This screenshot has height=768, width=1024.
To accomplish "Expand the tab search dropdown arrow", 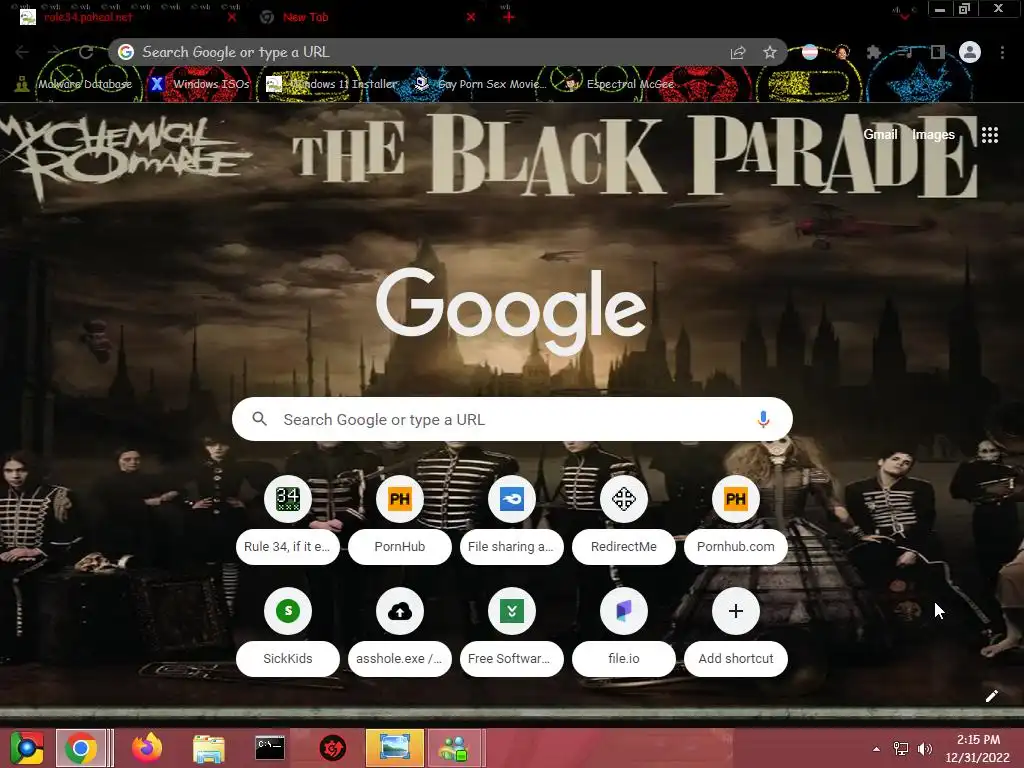I will [904, 16].
